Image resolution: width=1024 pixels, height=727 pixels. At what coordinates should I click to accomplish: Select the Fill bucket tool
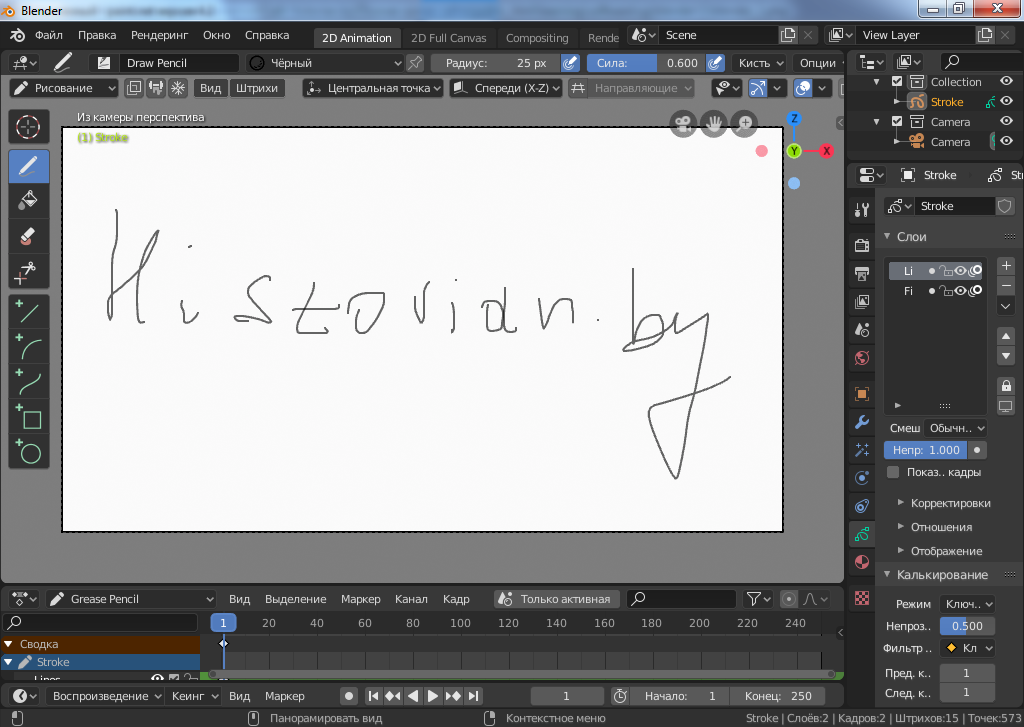[x=29, y=200]
